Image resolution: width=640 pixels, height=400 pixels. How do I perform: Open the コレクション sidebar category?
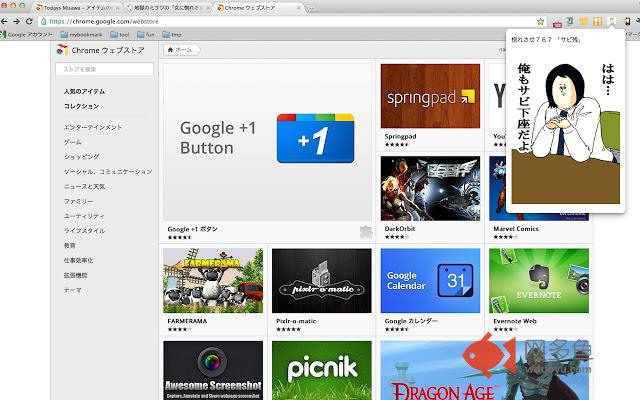(81, 106)
